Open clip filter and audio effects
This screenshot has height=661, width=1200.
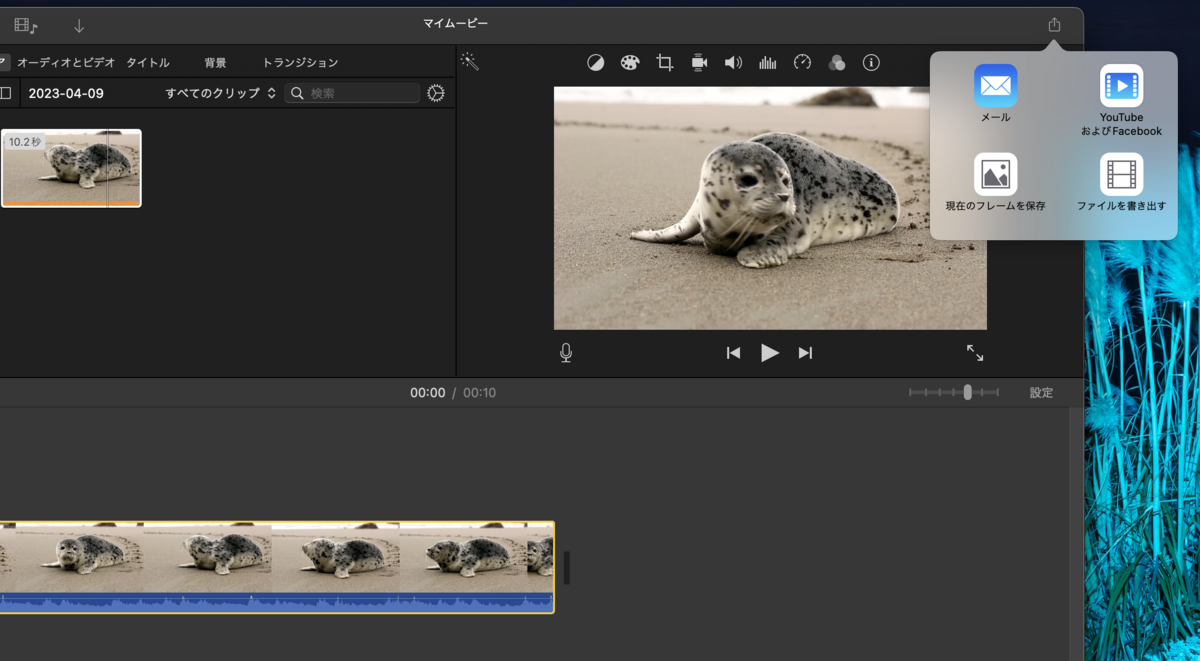pyautogui.click(x=837, y=63)
